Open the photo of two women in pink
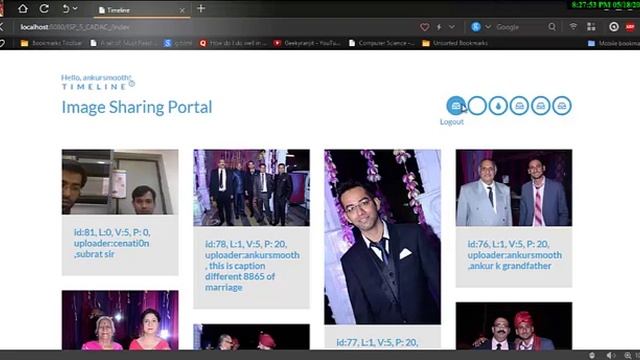 pyautogui.click(x=120, y=320)
